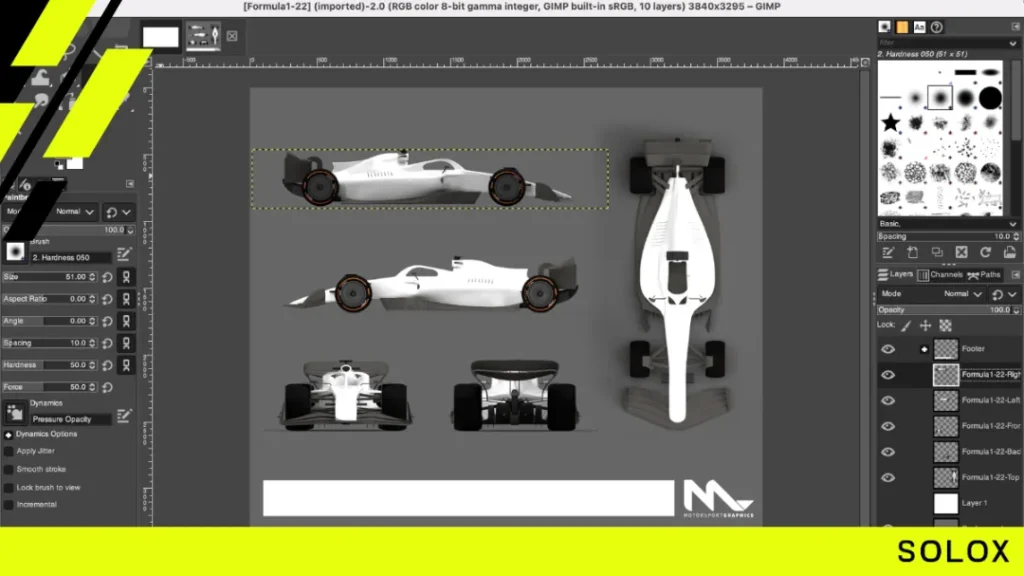Reset Angle to brush default
The width and height of the screenshot is (1024, 576).
click(x=108, y=321)
